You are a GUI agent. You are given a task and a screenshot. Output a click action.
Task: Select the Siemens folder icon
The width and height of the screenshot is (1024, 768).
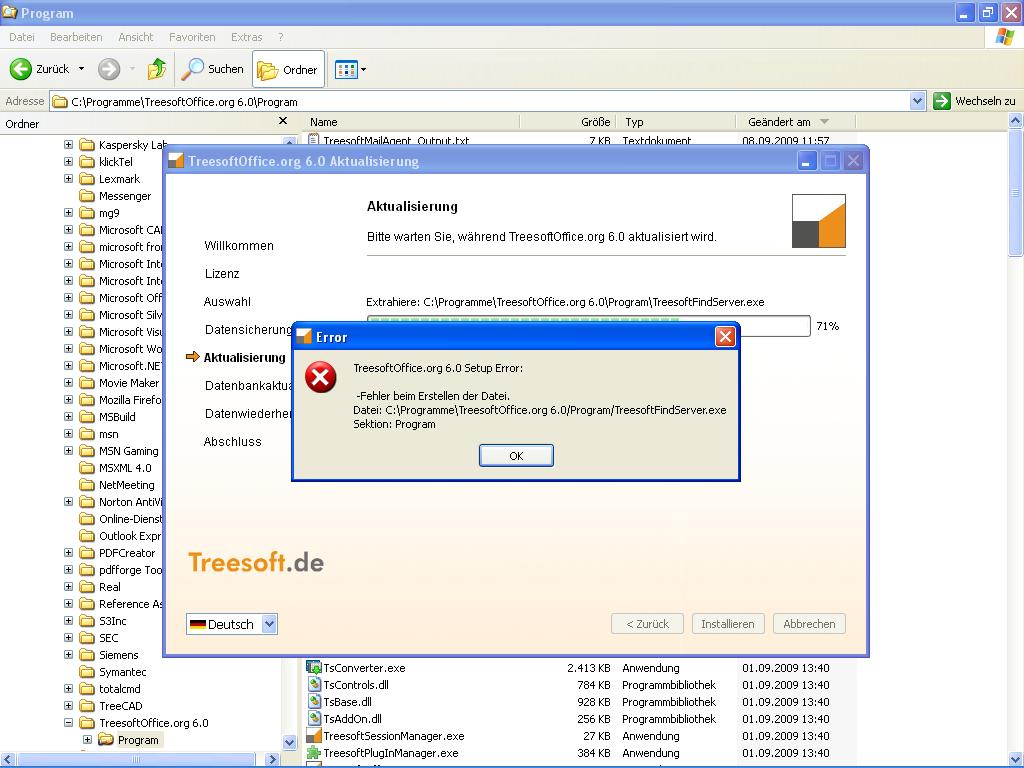click(x=87, y=655)
